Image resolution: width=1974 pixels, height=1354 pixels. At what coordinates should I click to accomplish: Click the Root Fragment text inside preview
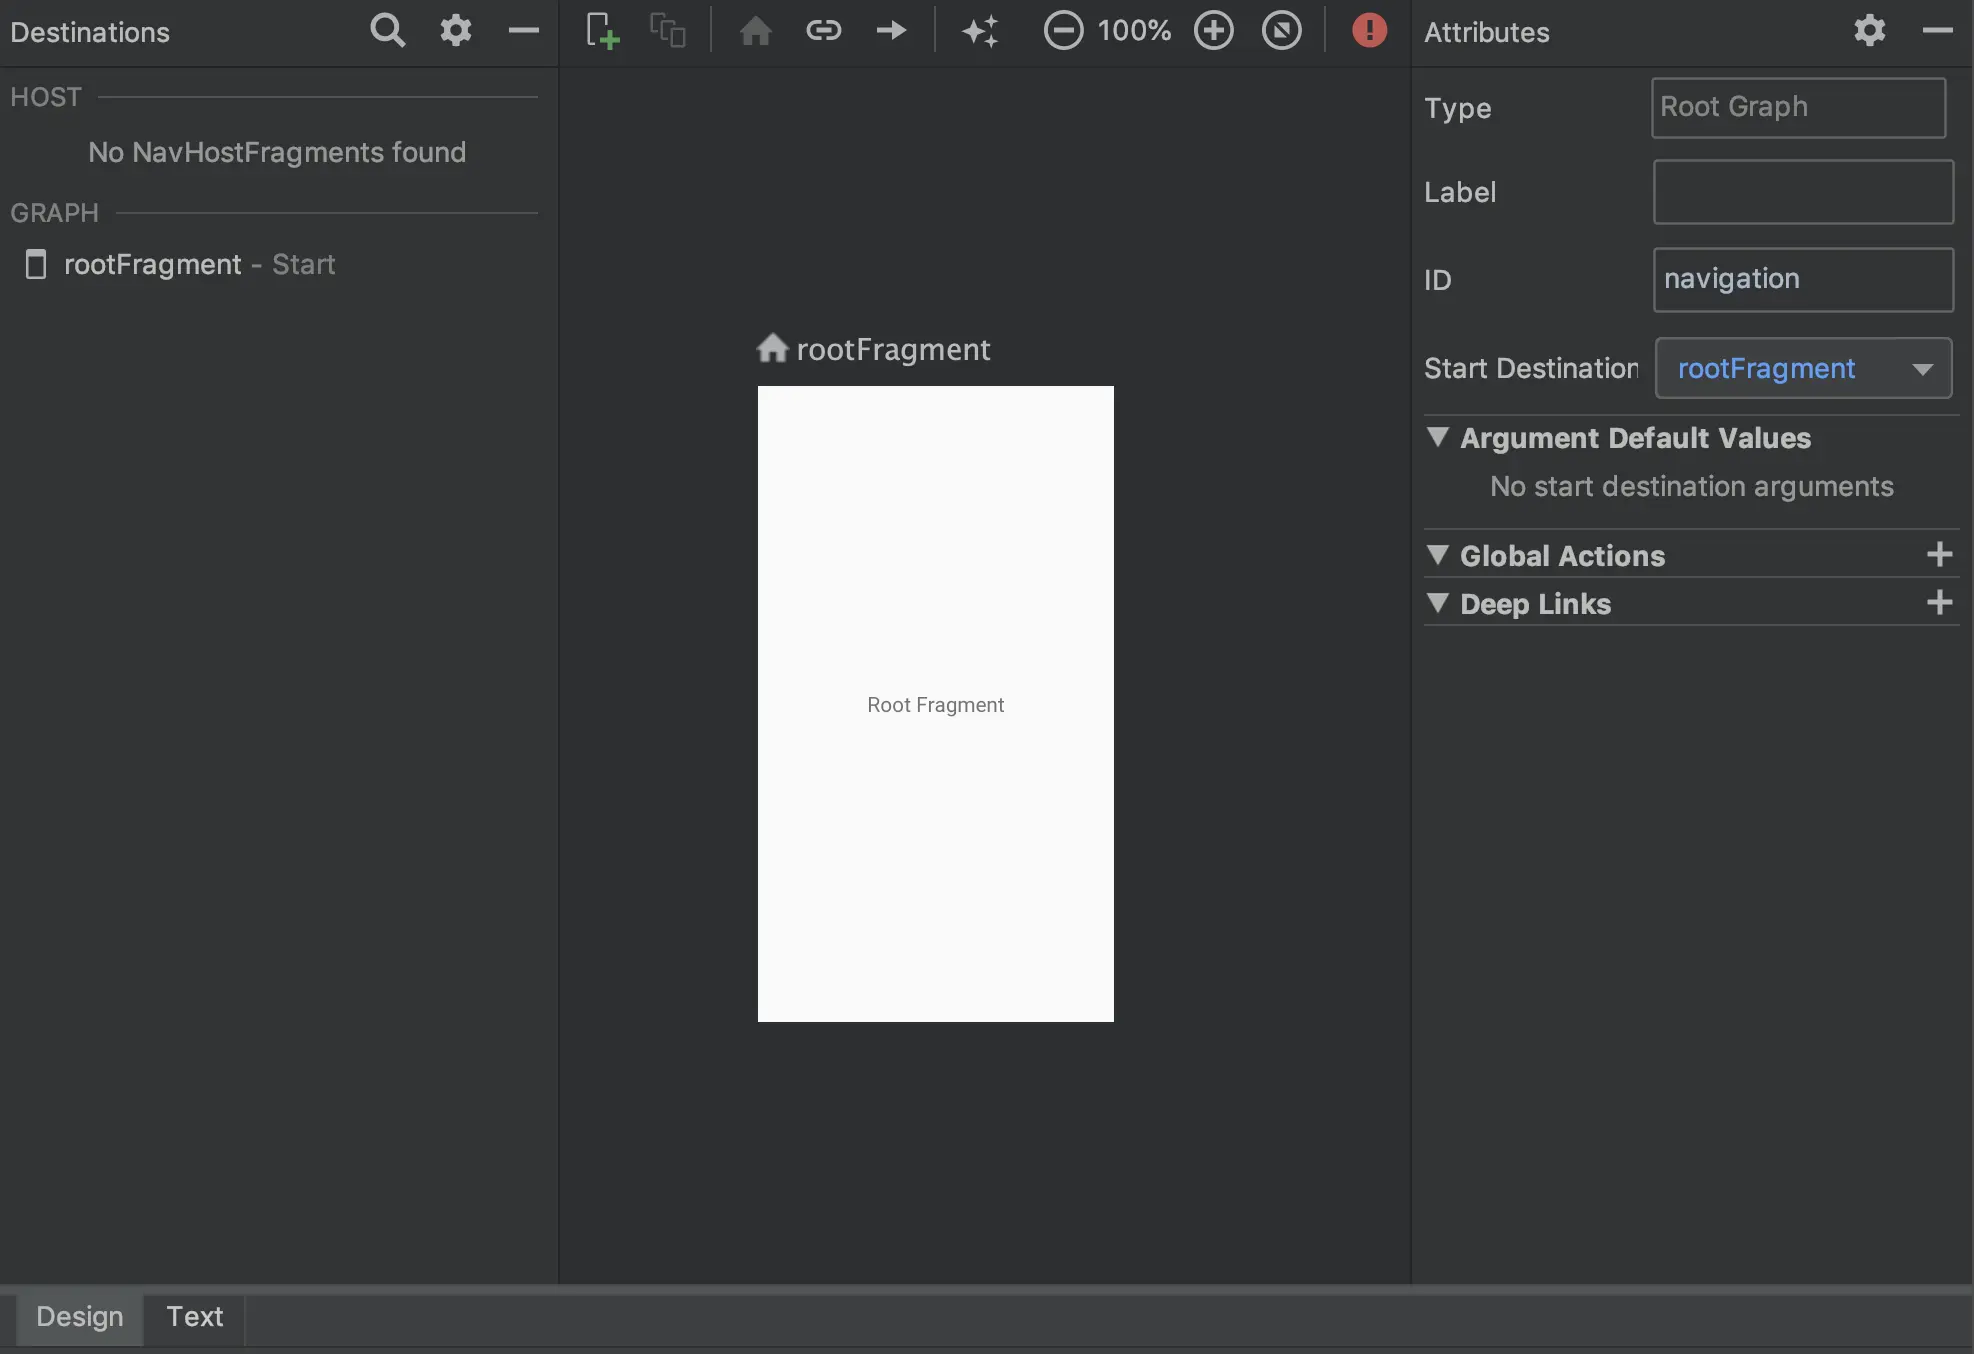click(x=936, y=705)
